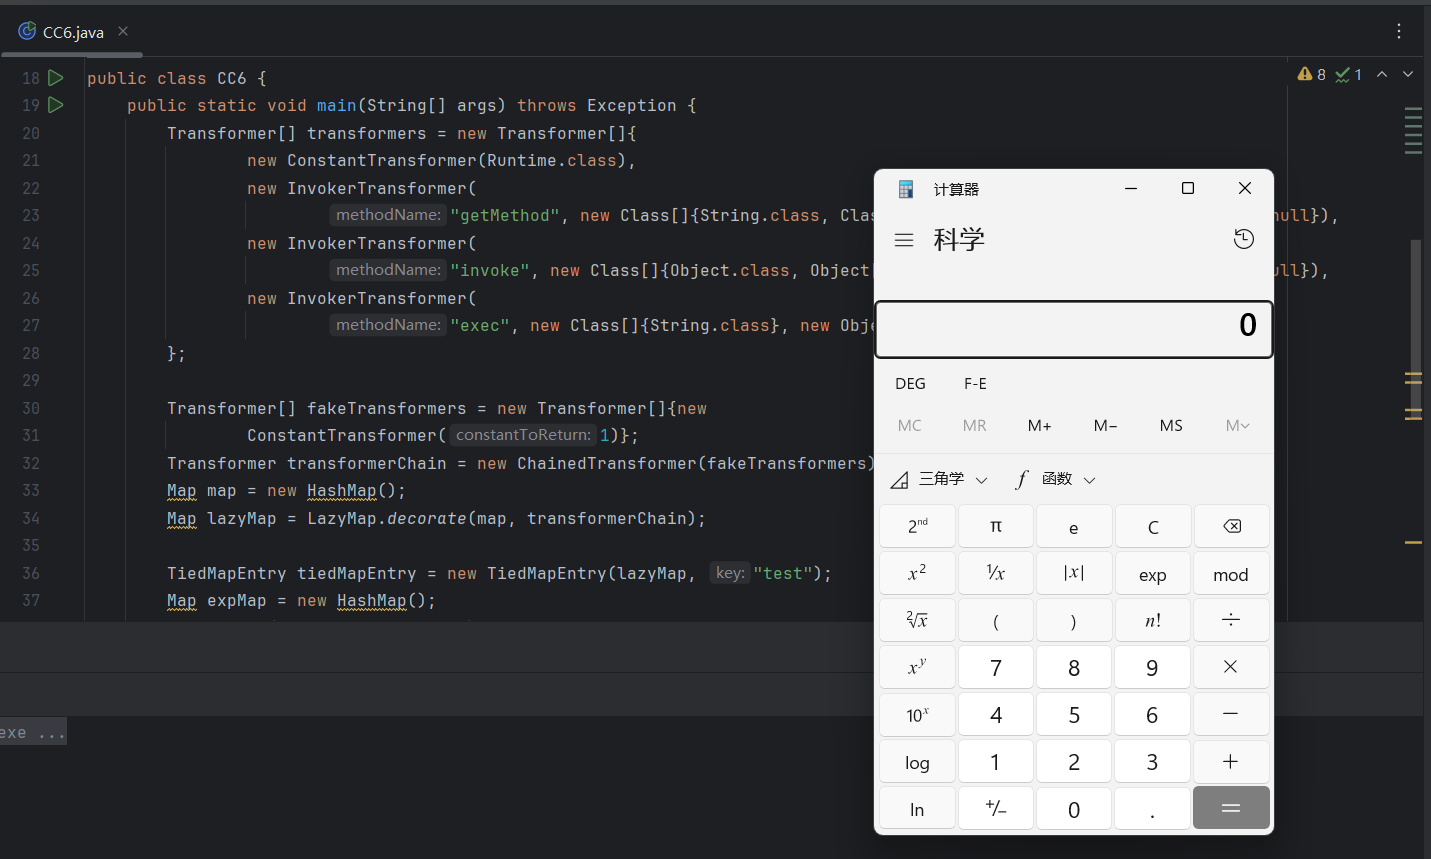
Task: Insert Euler's constant e
Action: click(x=1074, y=526)
